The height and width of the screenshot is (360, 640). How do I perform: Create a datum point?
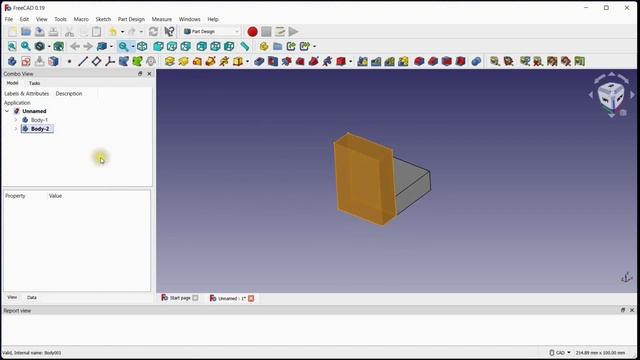(x=69, y=61)
